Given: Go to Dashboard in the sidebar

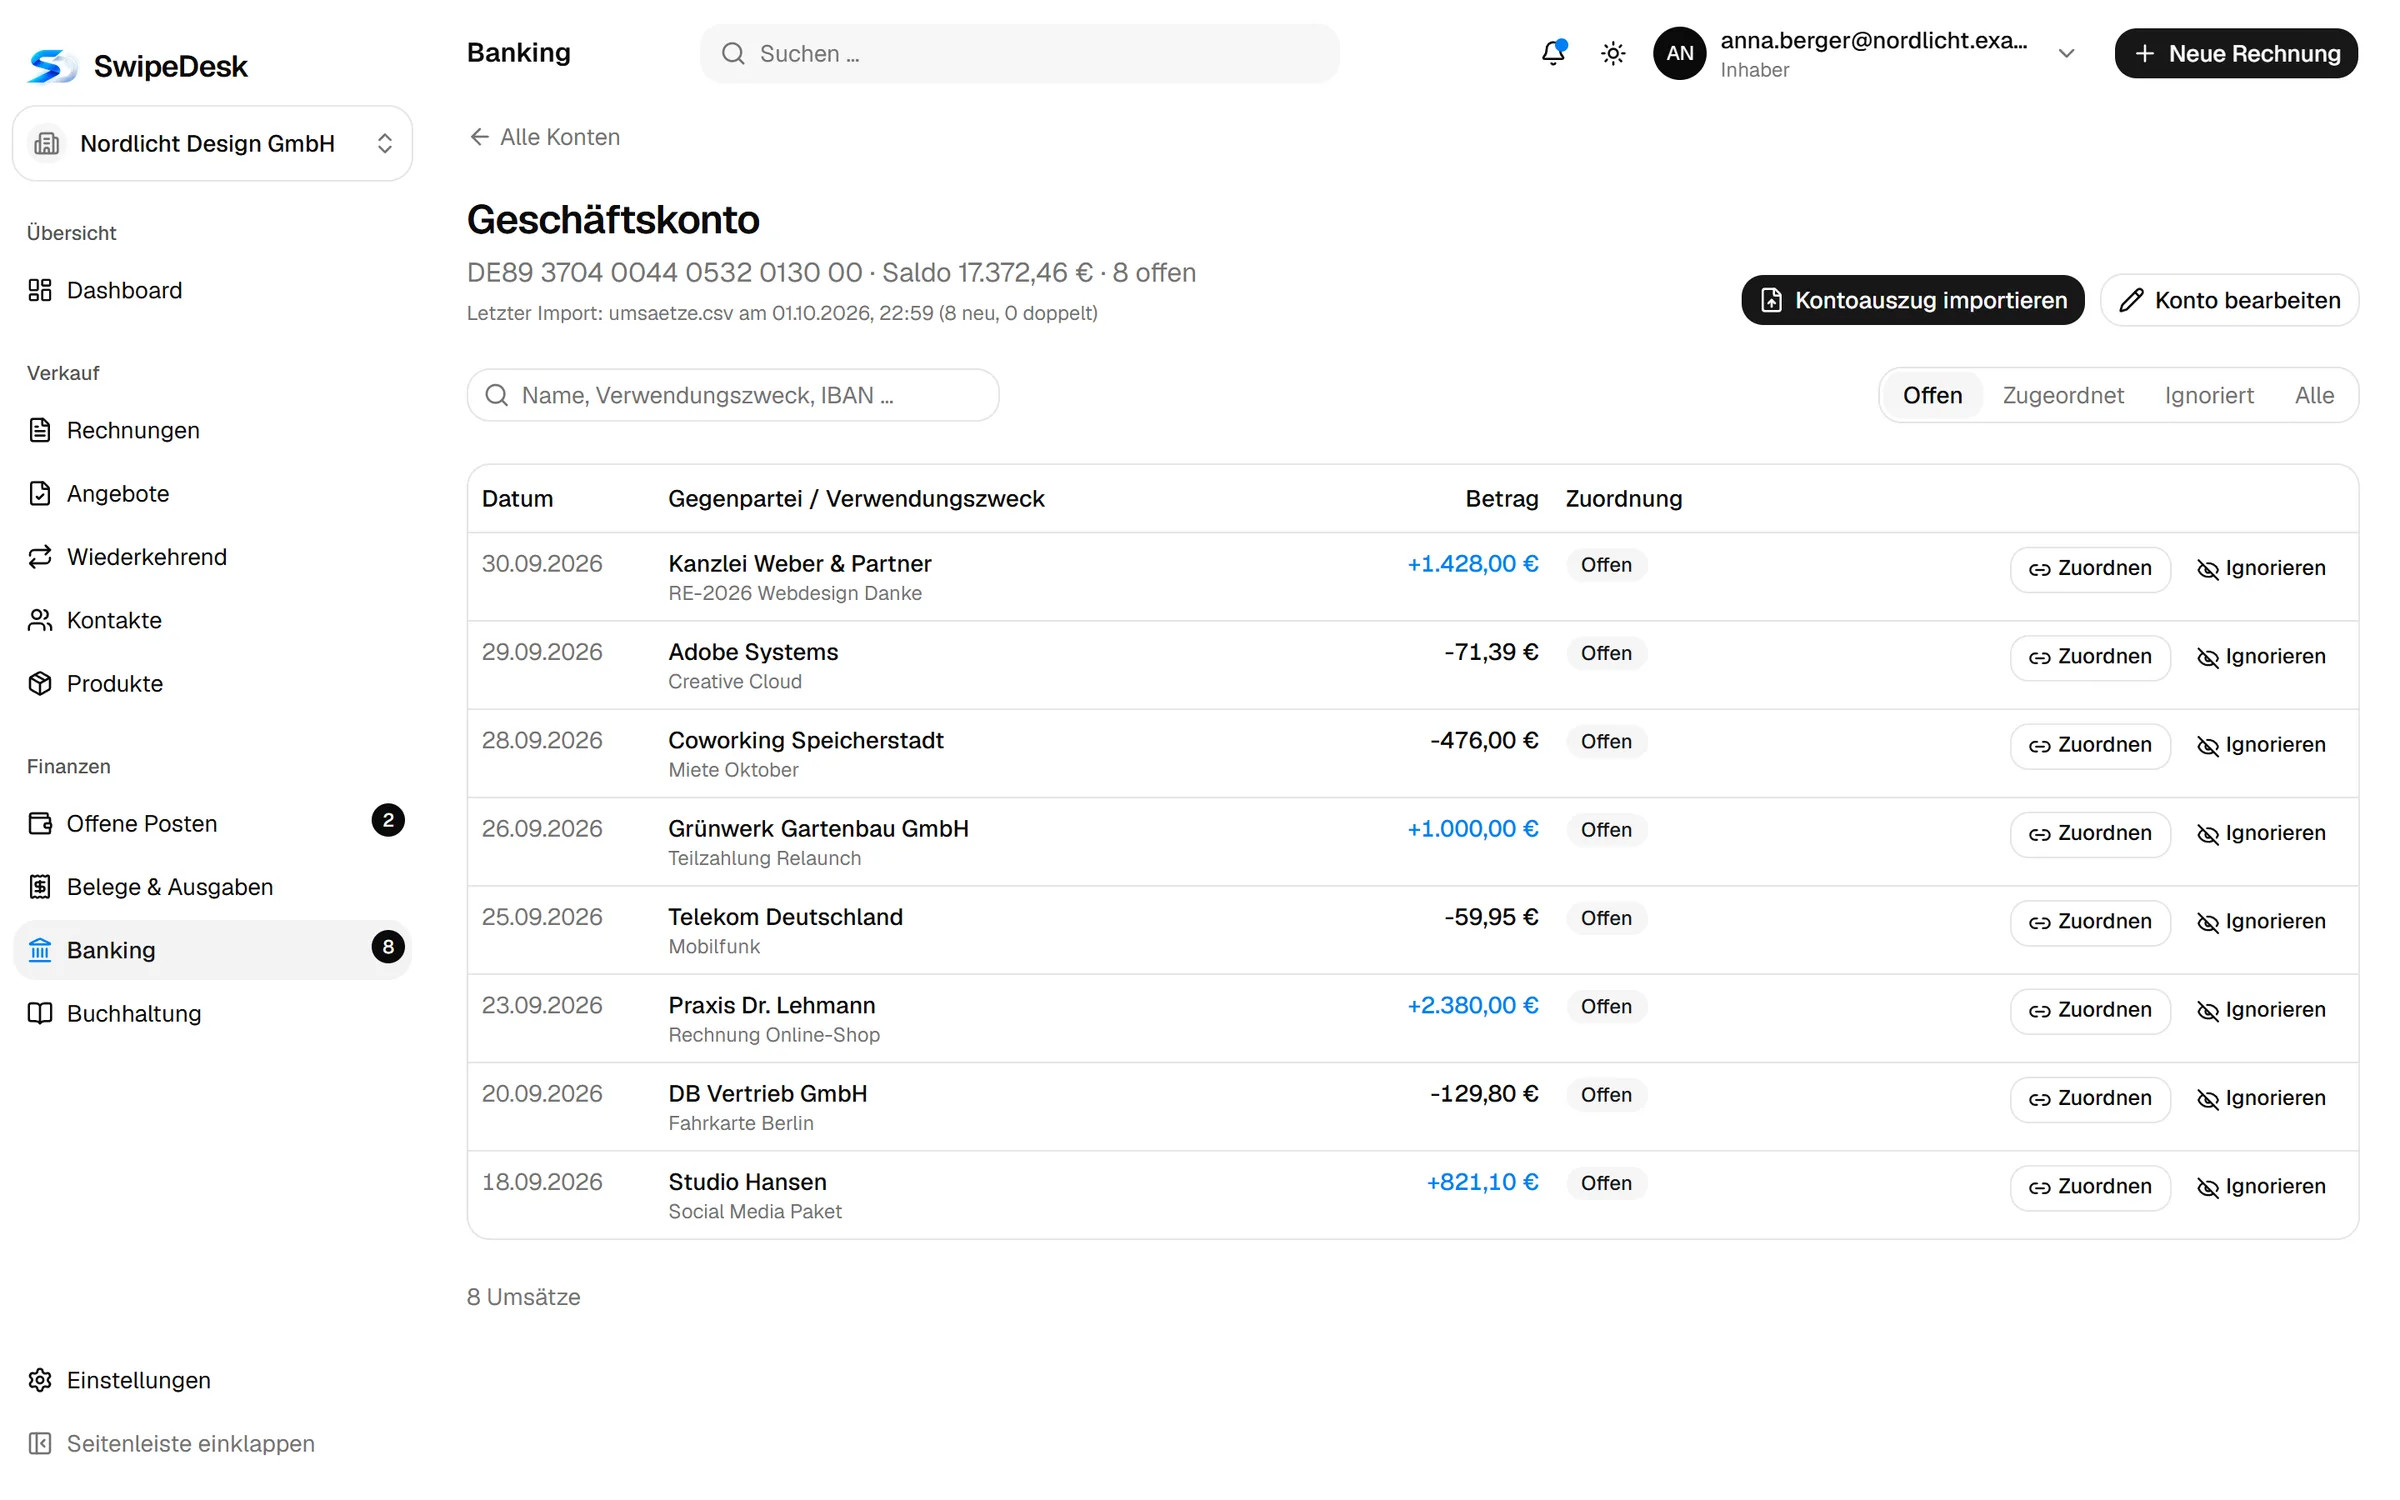Looking at the screenshot, I should [212, 290].
